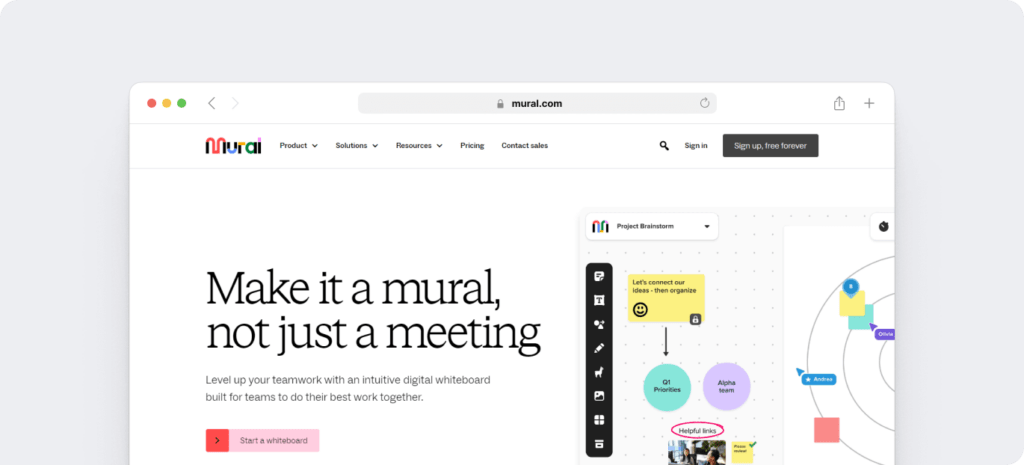1024x465 pixels.
Task: Click the blue pin marker on the yellow square
Action: pos(850,286)
